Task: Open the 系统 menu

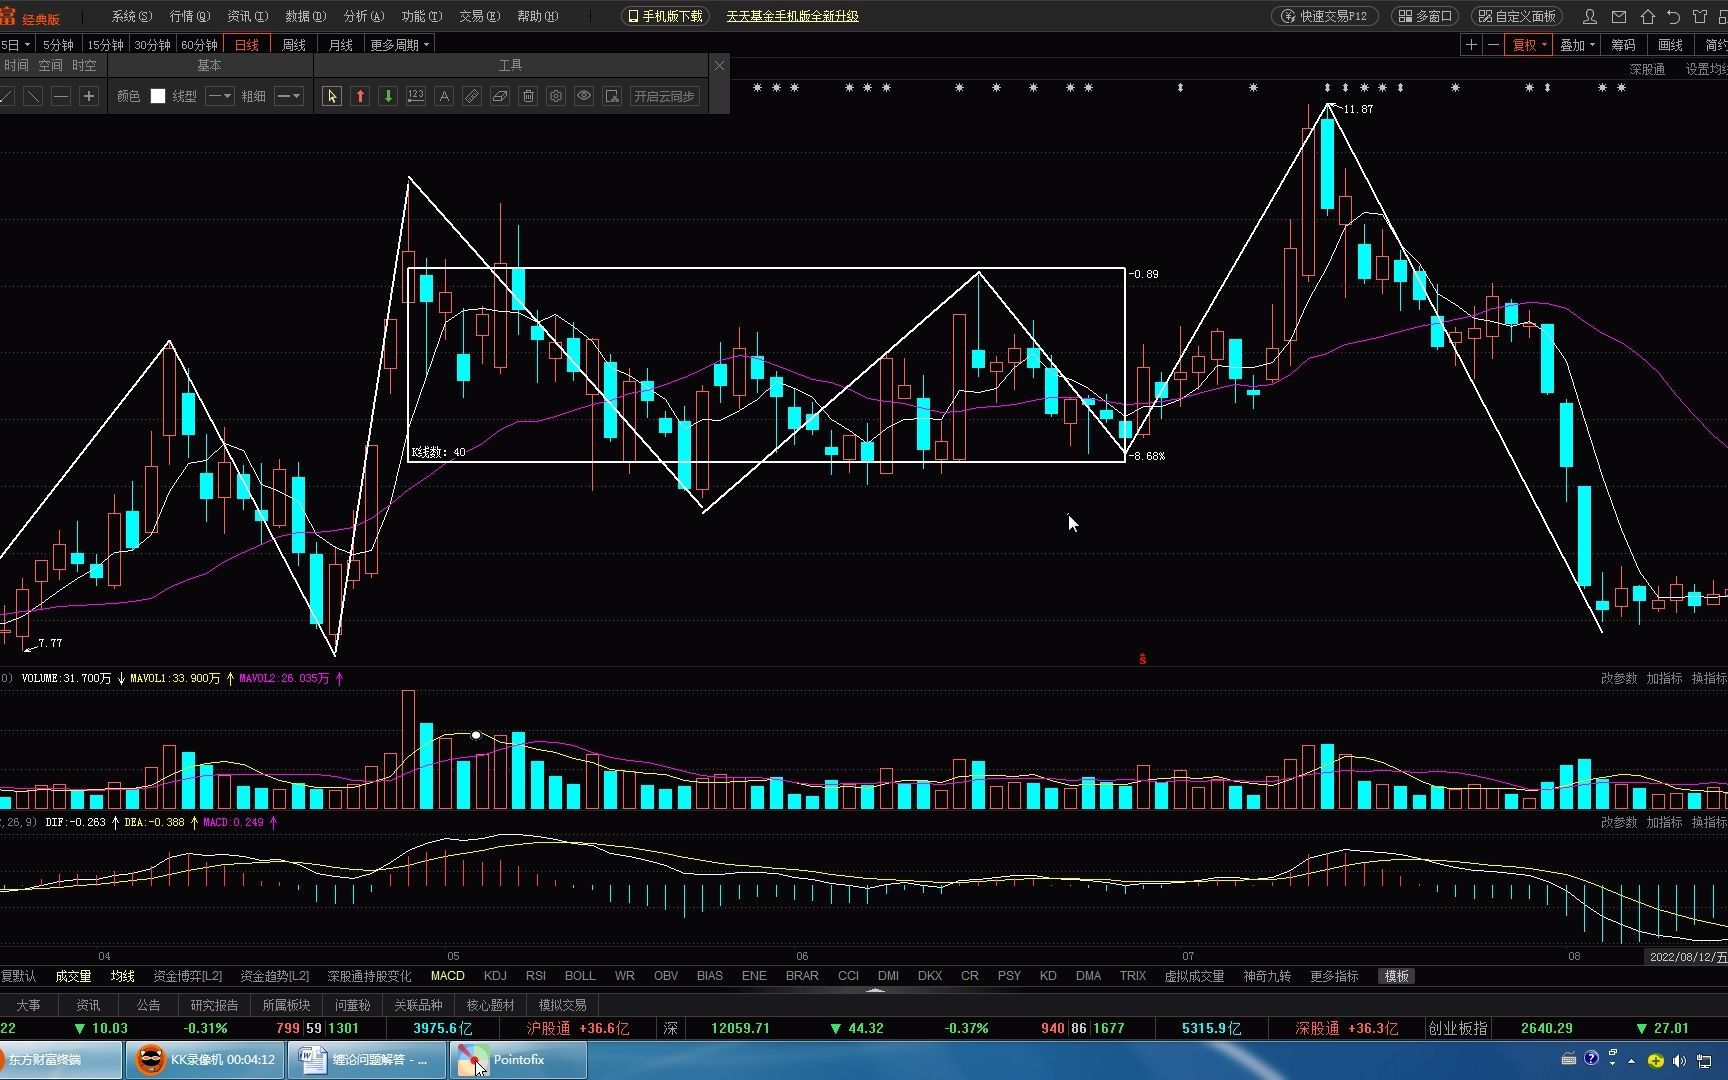Action: tap(132, 16)
